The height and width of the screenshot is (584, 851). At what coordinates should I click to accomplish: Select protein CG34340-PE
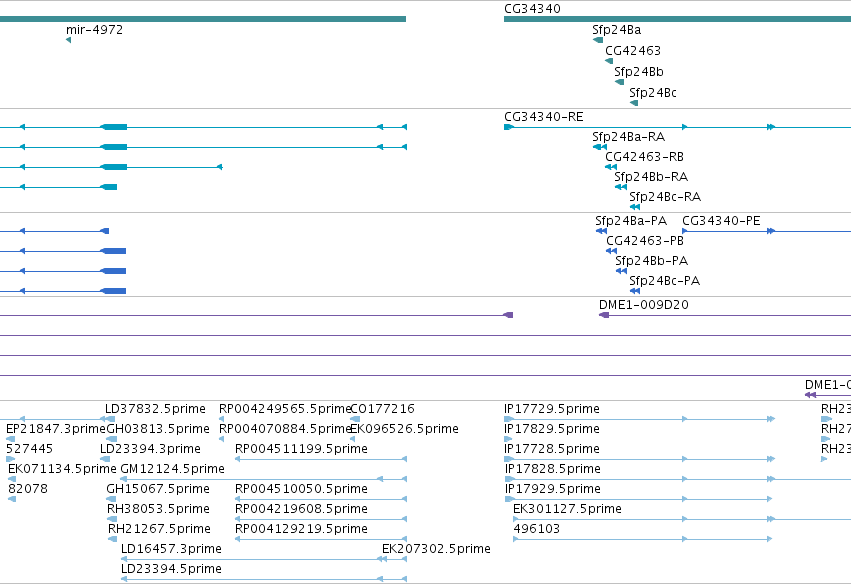[x=721, y=221]
